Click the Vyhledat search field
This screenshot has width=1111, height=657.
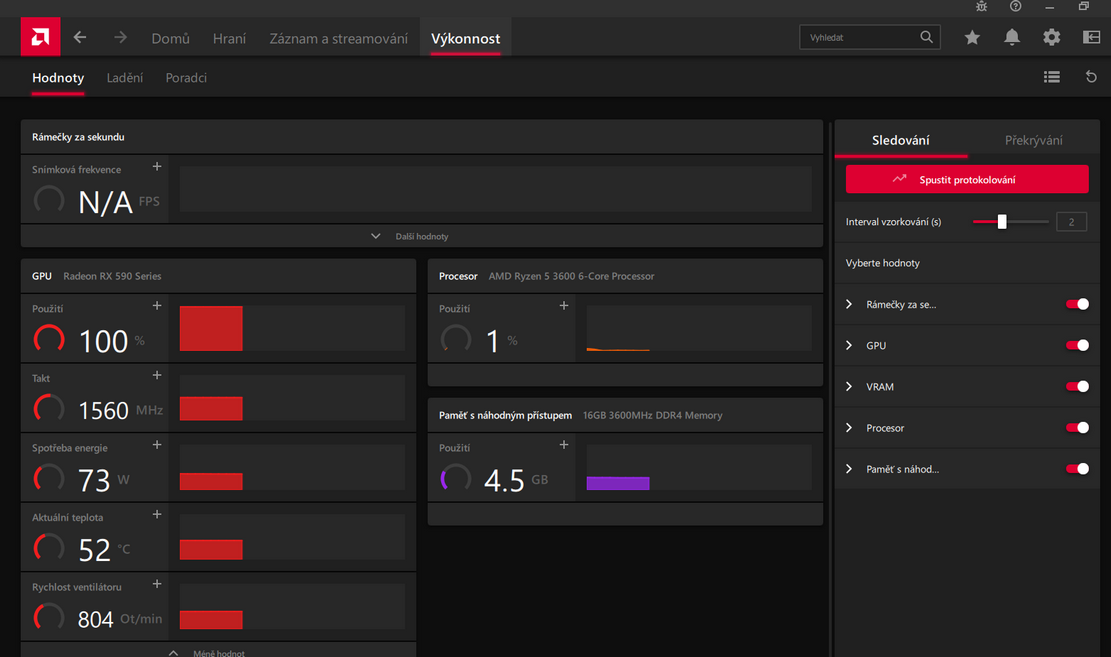[860, 38]
